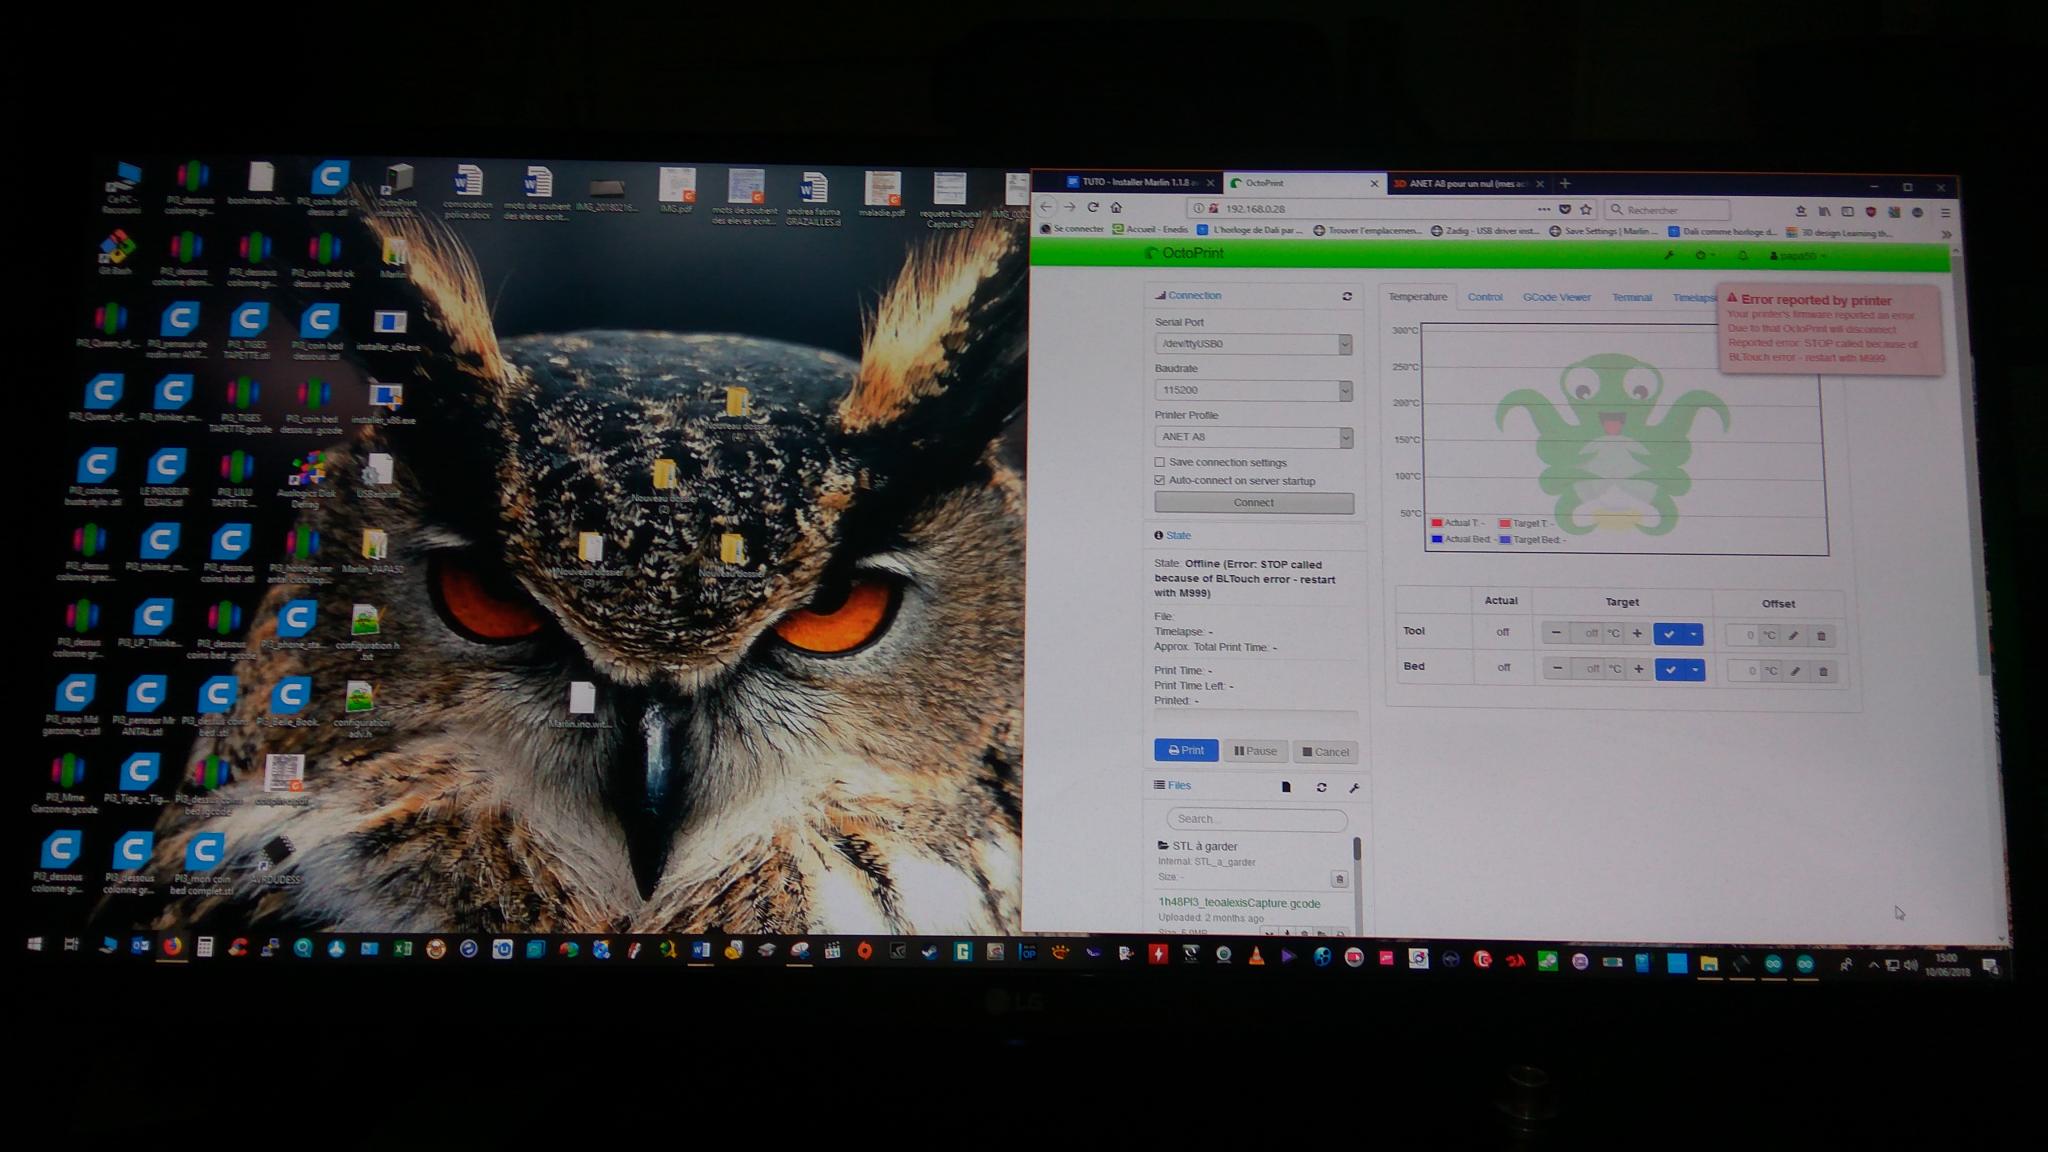The image size is (2048, 1152).
Task: Open Windows Start button on taskbar
Action: pos(35,944)
